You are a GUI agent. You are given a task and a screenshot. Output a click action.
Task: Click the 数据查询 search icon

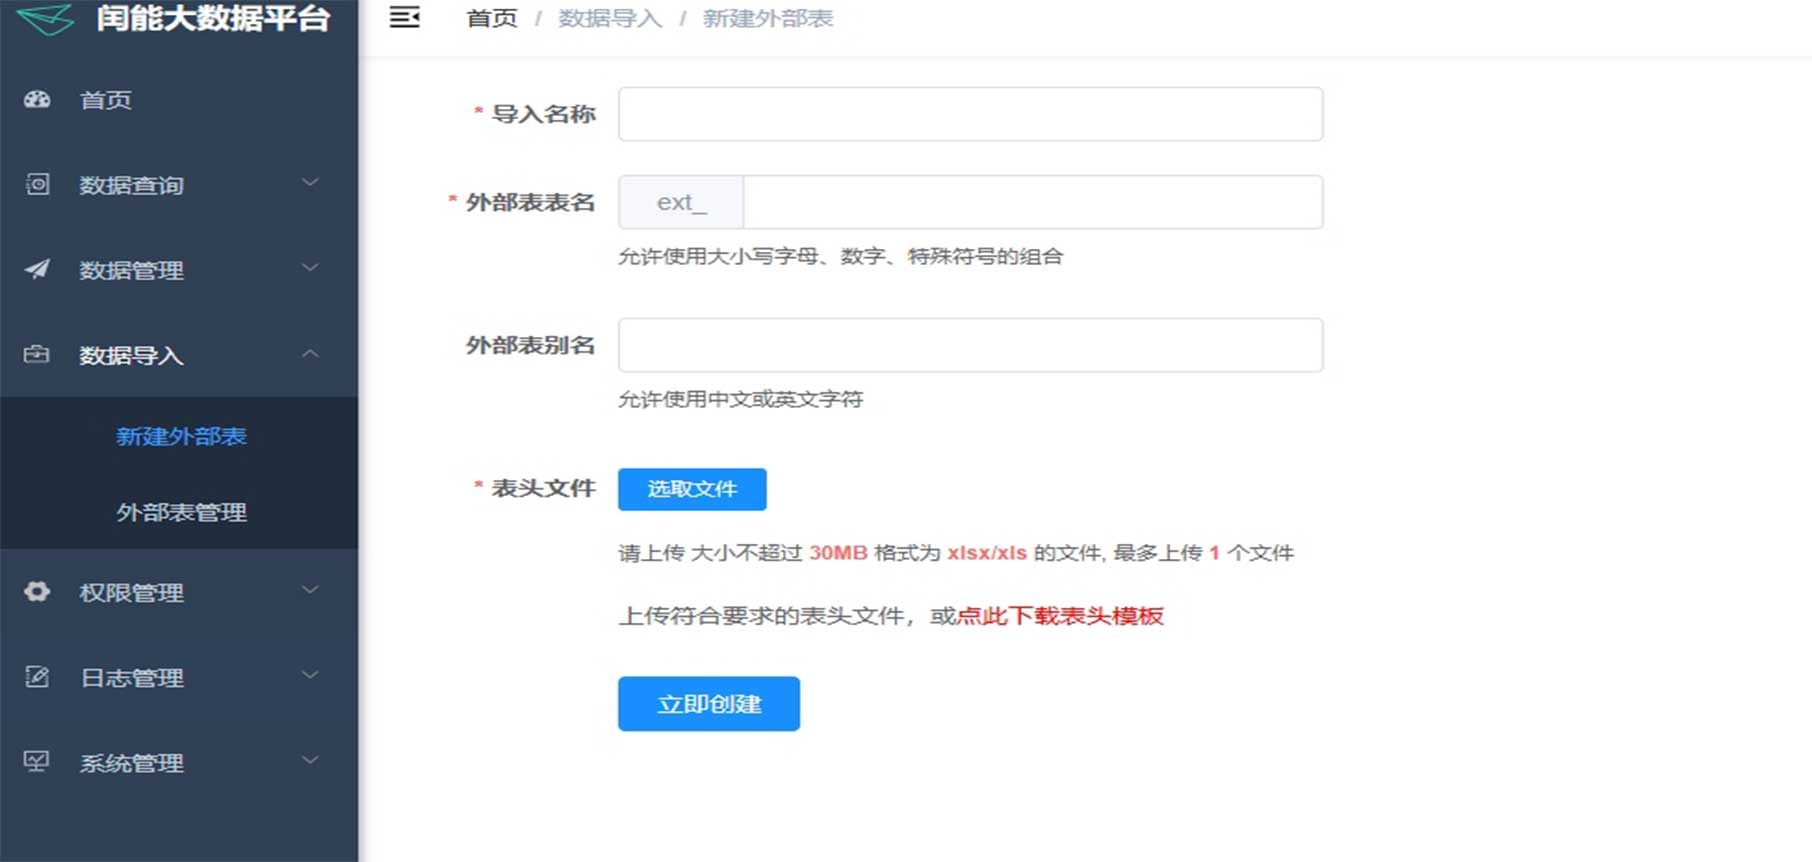pyautogui.click(x=37, y=185)
